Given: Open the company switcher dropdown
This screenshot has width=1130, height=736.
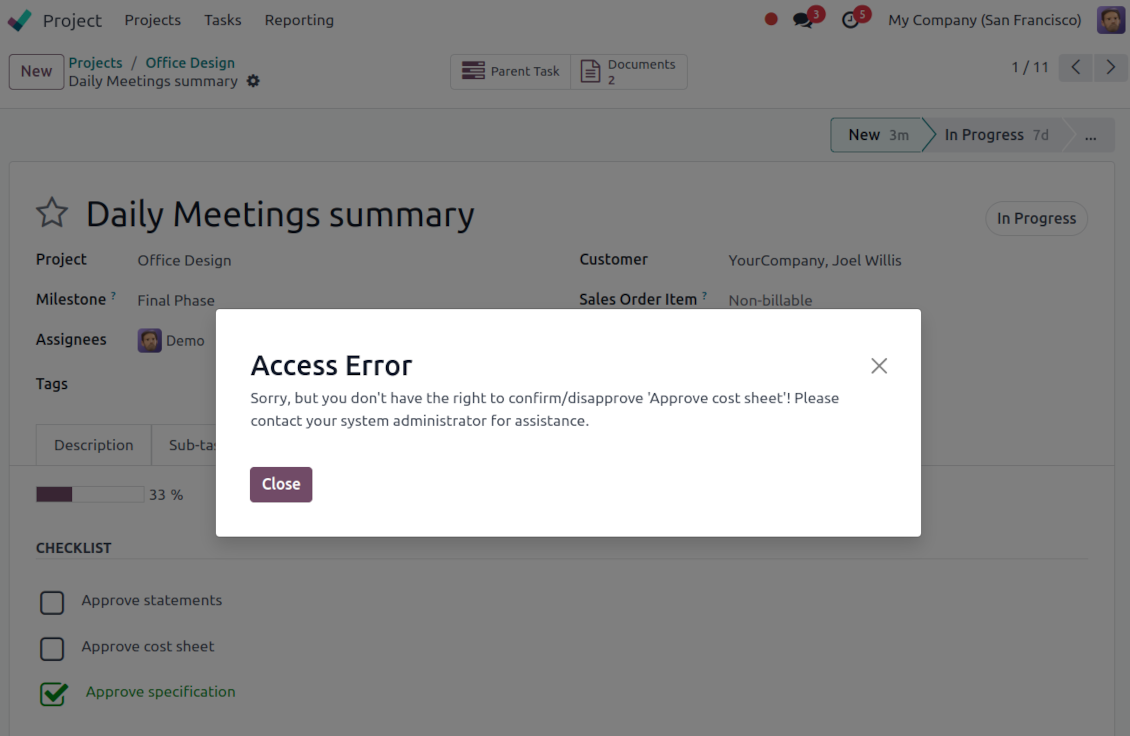Looking at the screenshot, I should tap(984, 20).
